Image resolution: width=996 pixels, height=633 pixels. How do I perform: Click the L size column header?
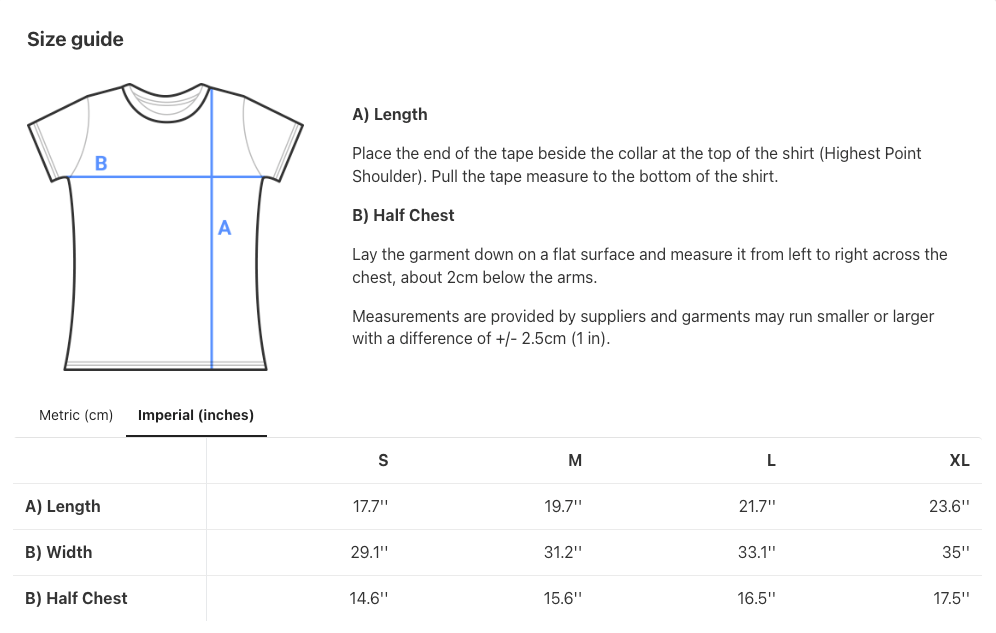[771, 461]
